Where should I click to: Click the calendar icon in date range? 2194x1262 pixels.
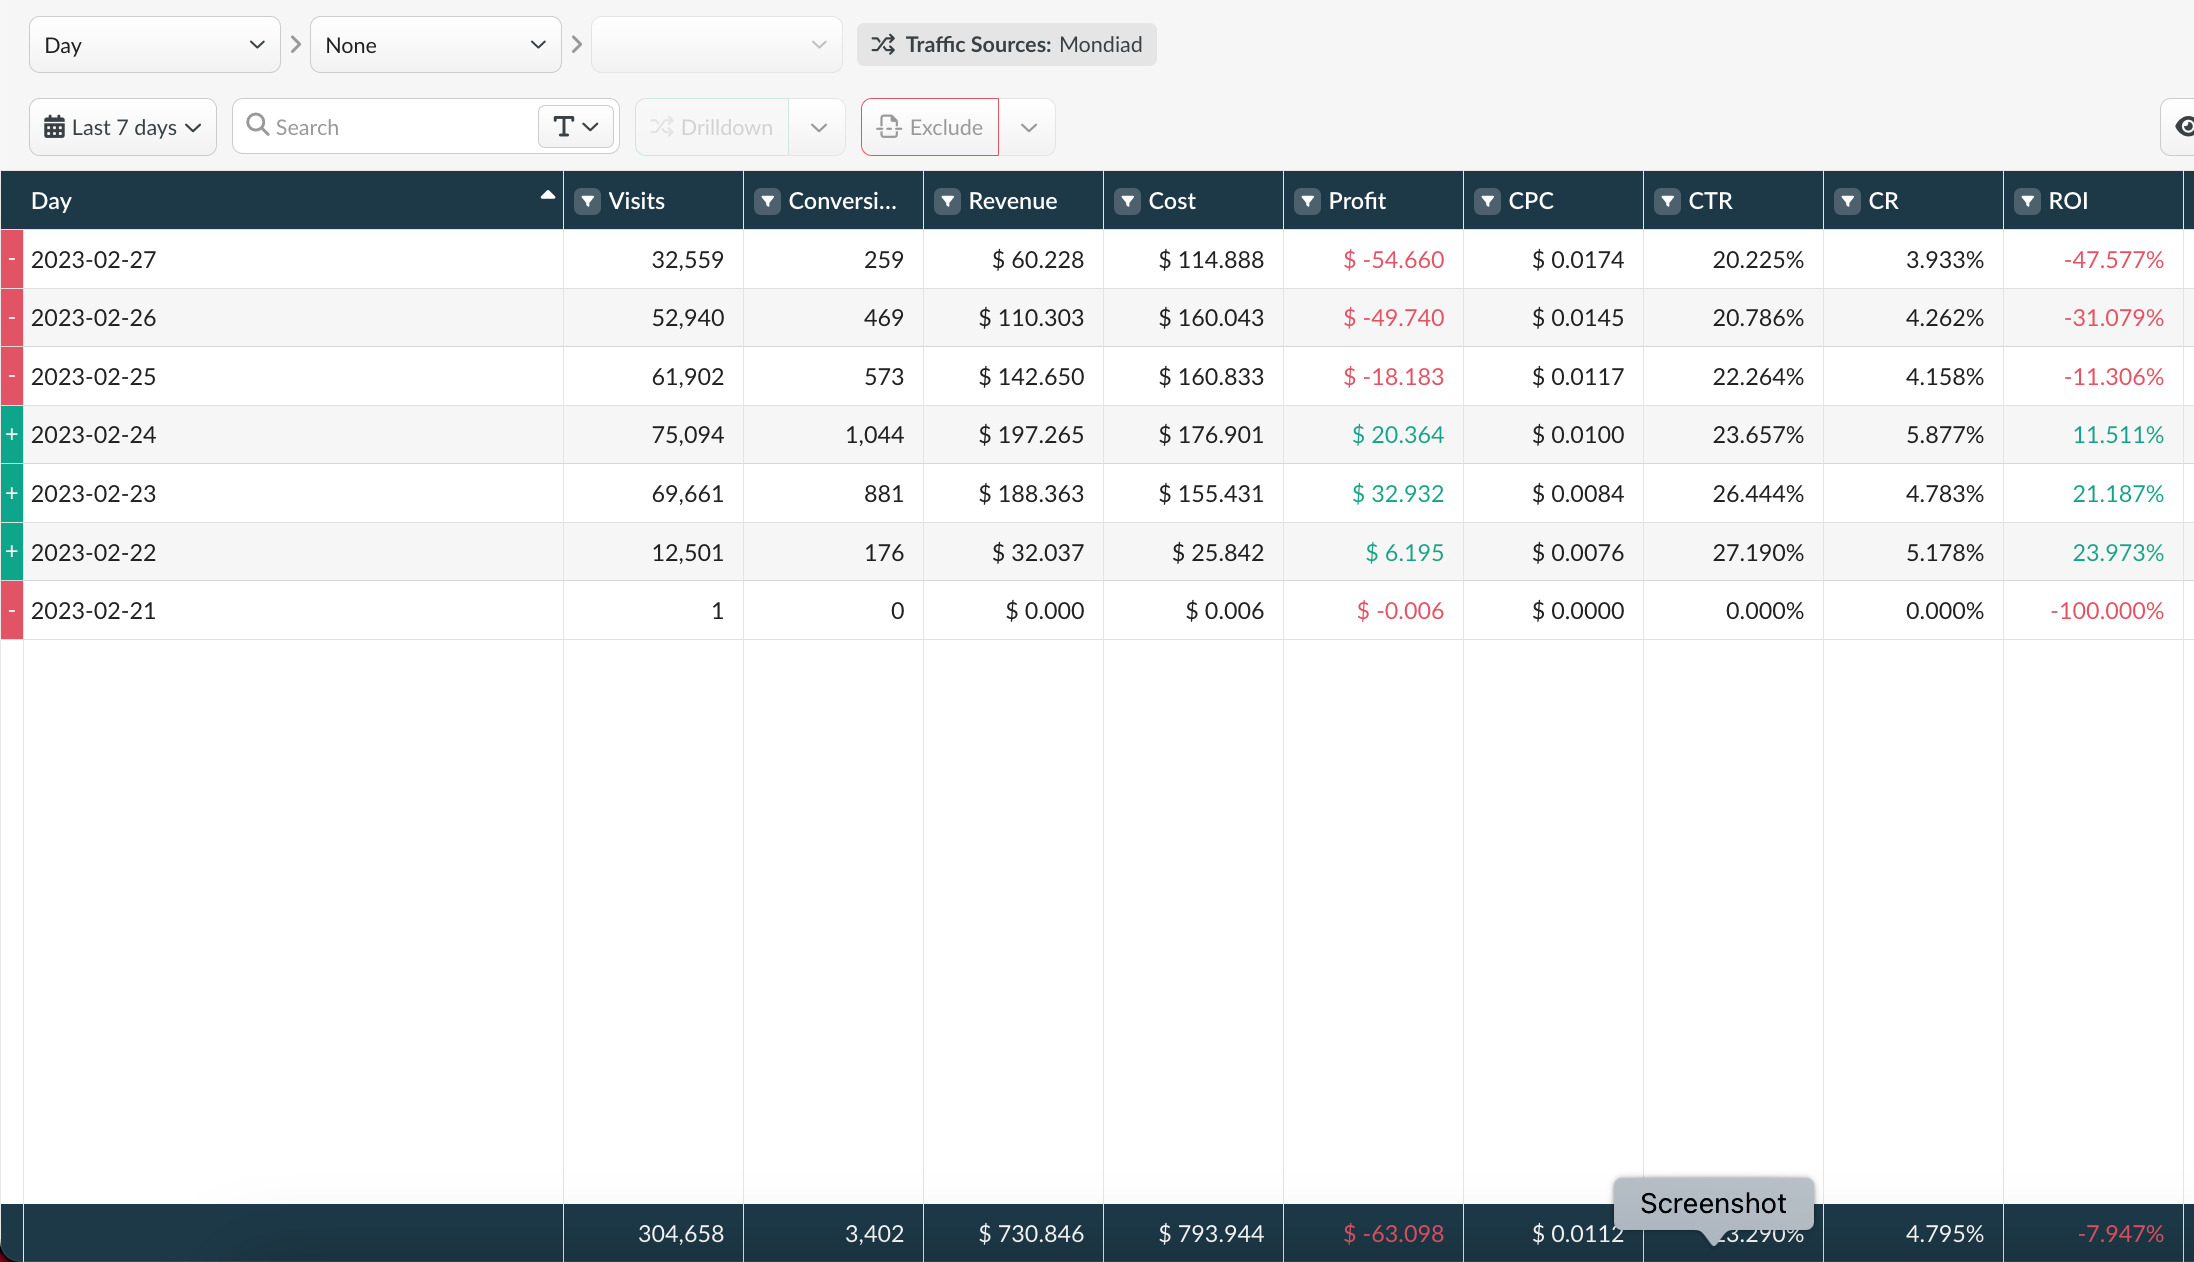[54, 127]
